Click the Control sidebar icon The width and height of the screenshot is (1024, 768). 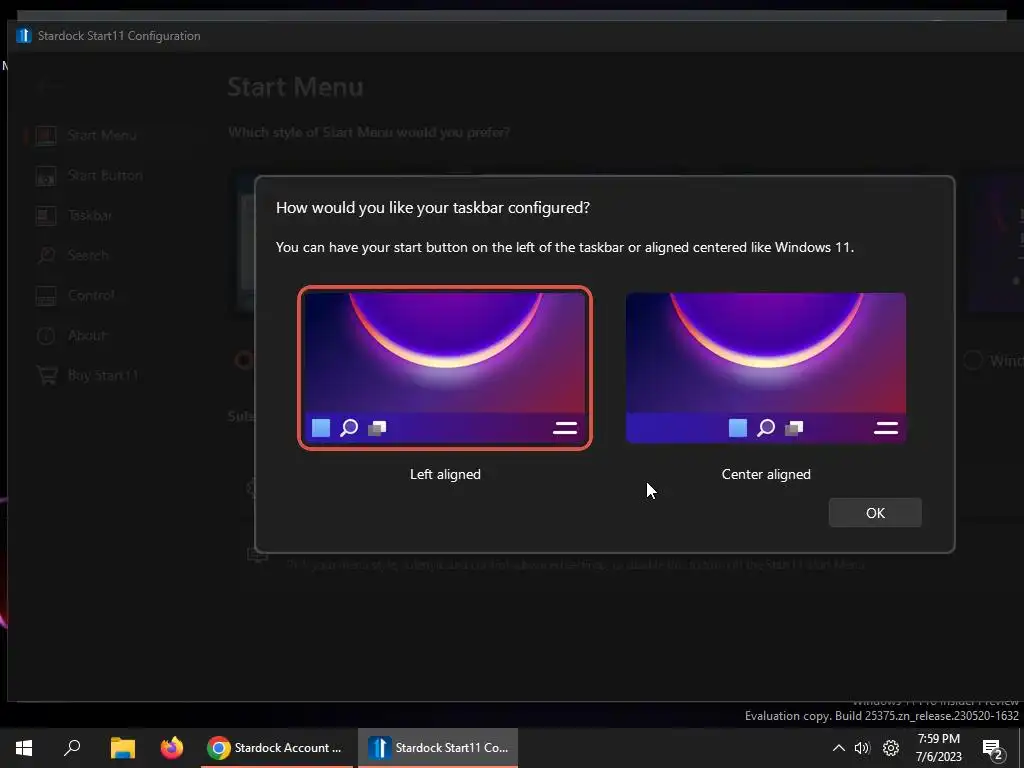pyautogui.click(x=46, y=295)
